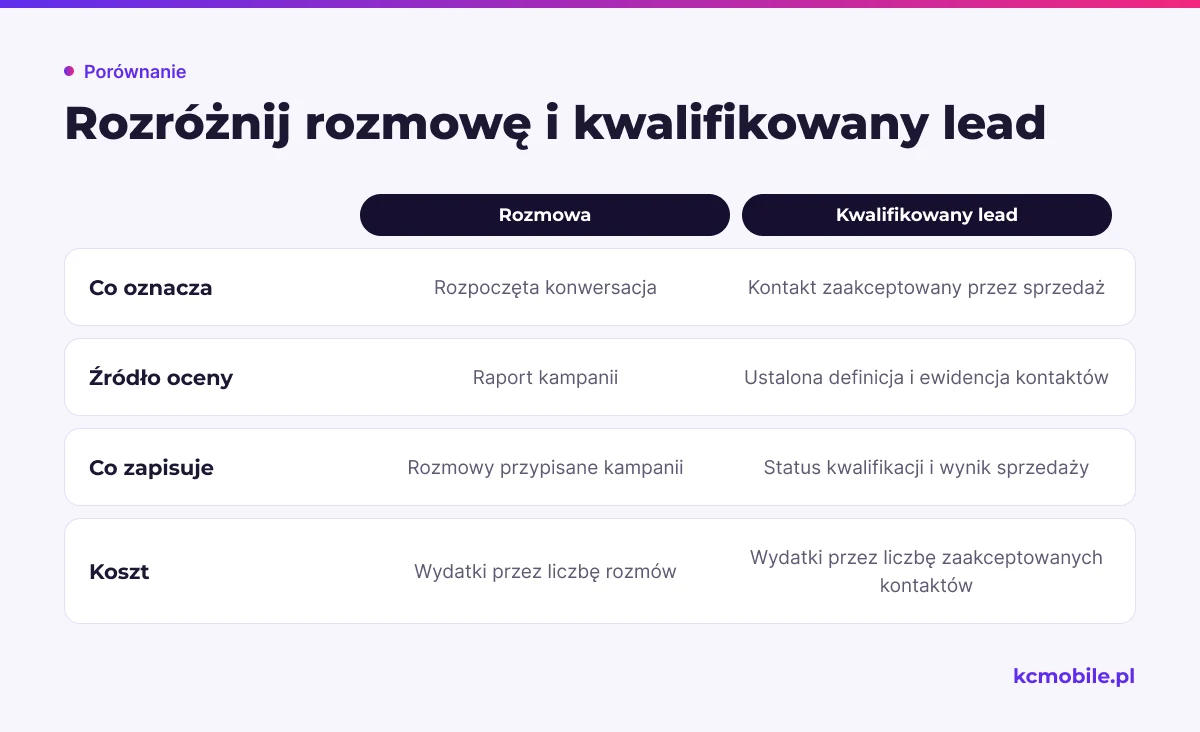Click the 'Porównanie' label
The image size is (1200, 732).
pyautogui.click(x=135, y=72)
